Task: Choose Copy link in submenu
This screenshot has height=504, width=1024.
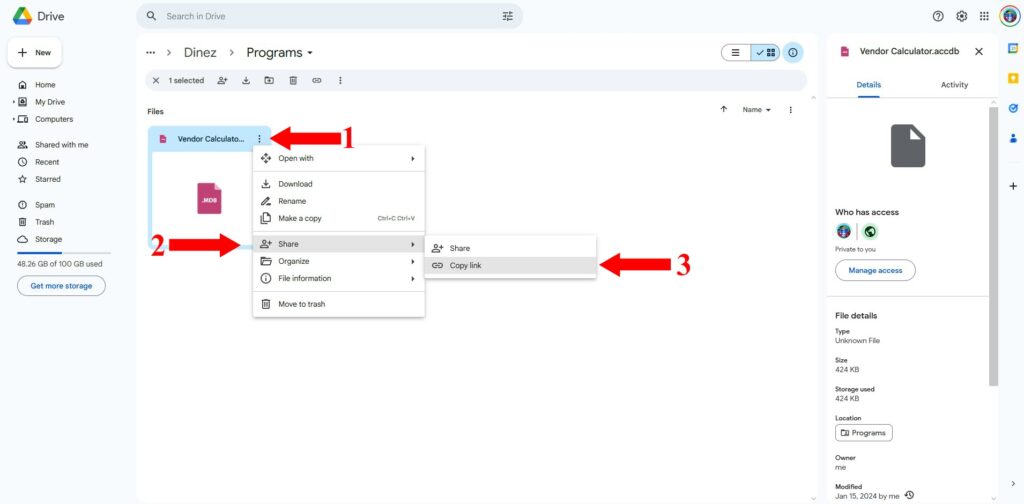Action: (x=510, y=266)
